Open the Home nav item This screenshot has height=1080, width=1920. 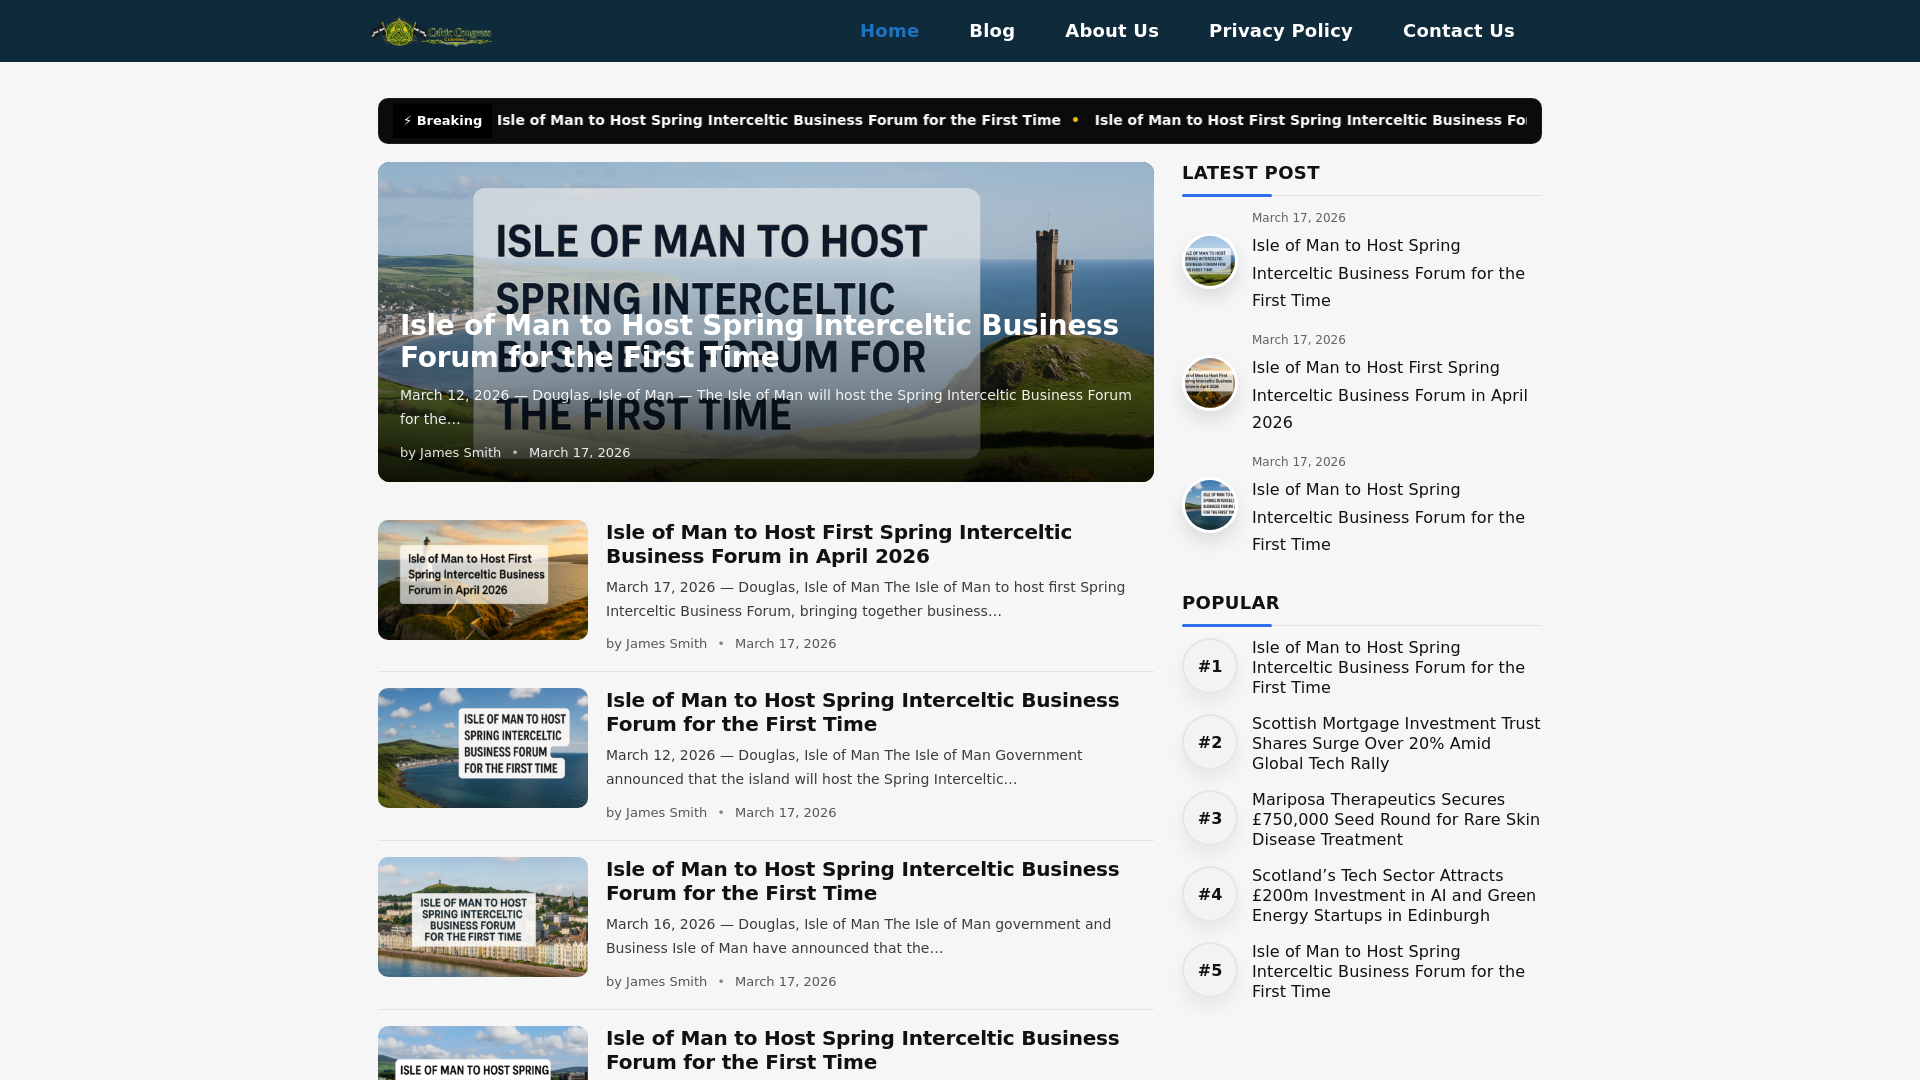click(x=889, y=31)
